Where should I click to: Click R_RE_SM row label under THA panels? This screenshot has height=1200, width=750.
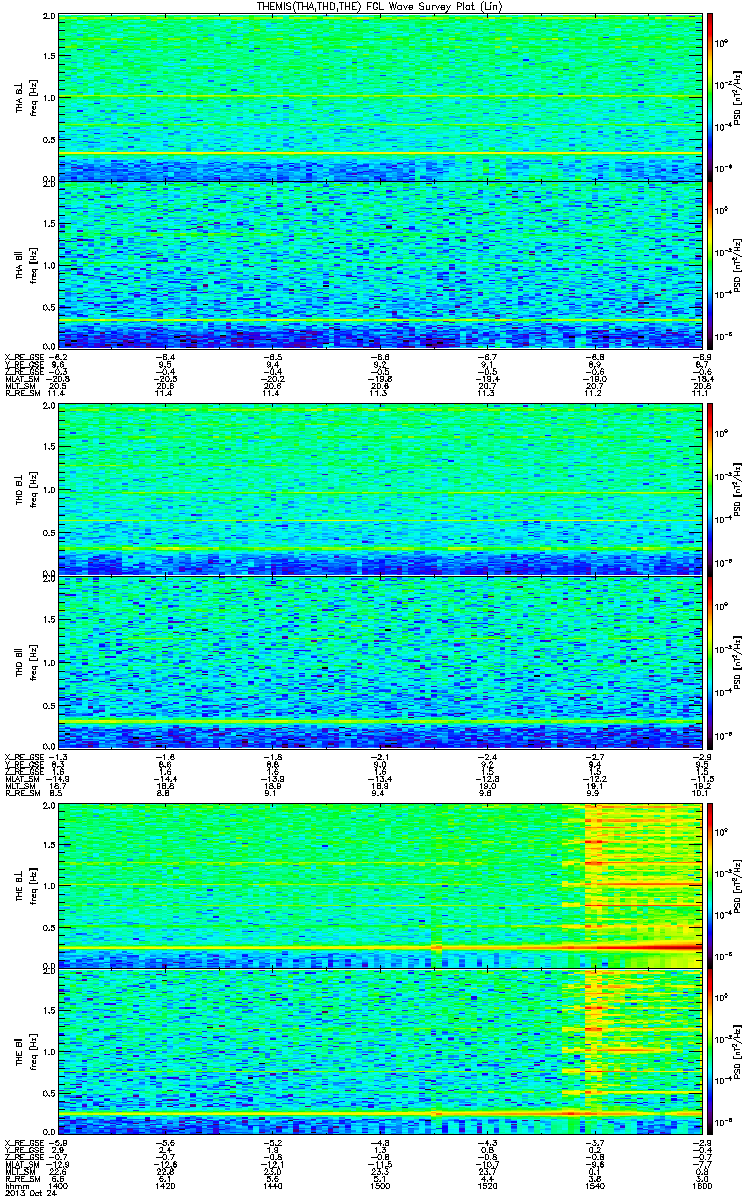(21, 394)
